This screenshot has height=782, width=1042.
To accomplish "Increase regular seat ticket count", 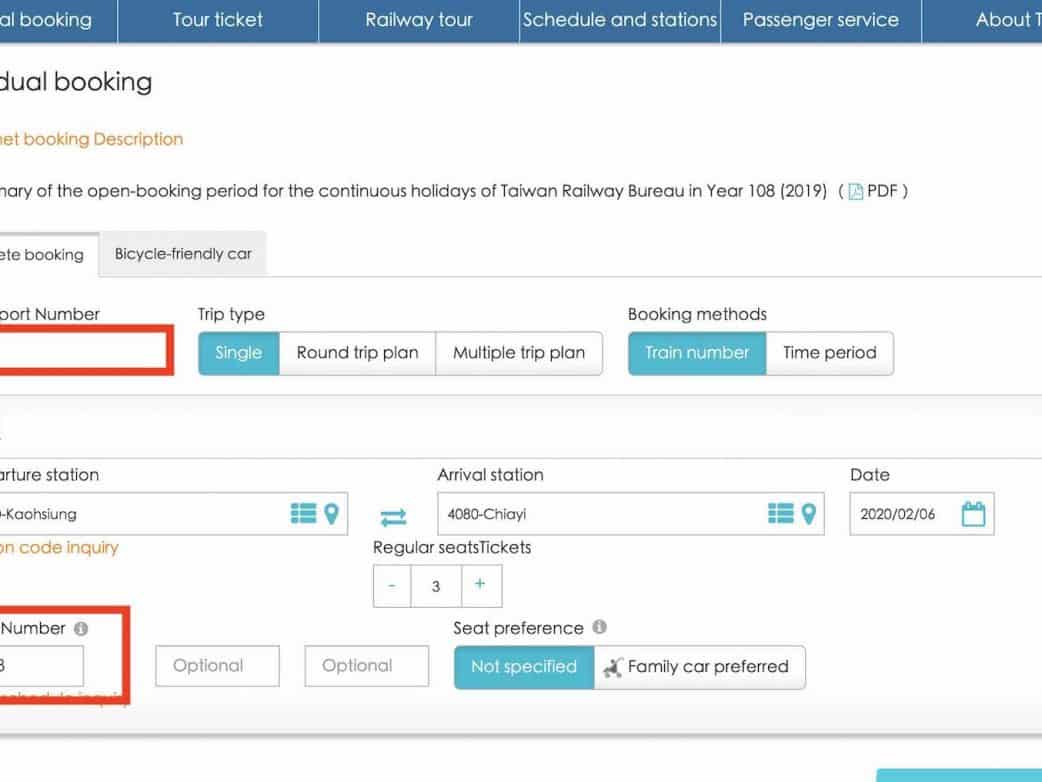I will [480, 585].
